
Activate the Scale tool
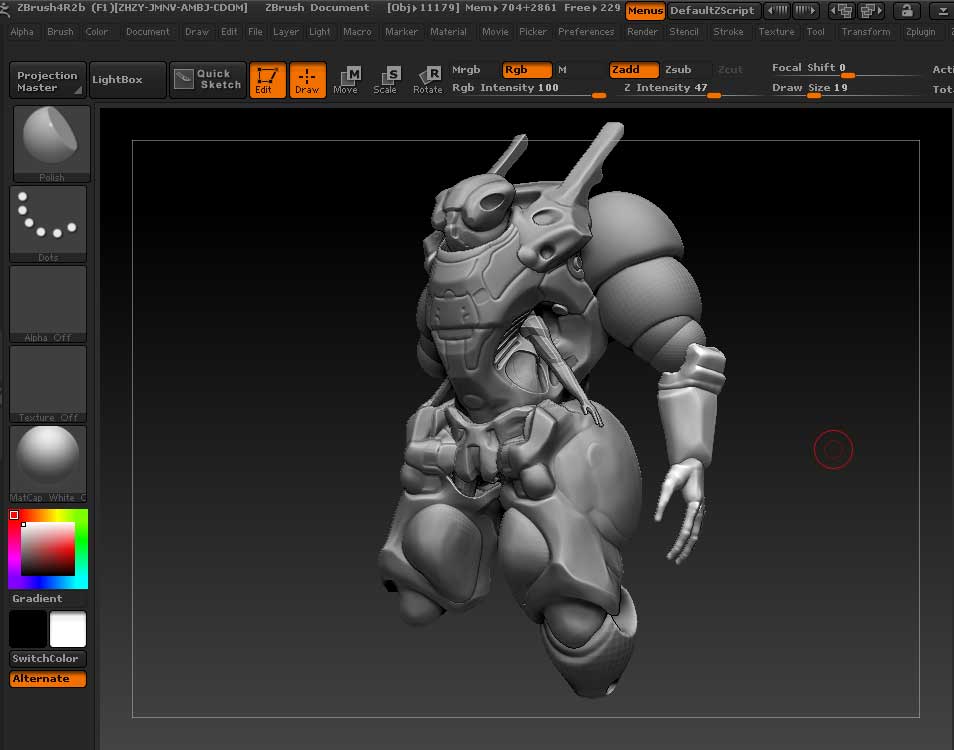point(385,80)
